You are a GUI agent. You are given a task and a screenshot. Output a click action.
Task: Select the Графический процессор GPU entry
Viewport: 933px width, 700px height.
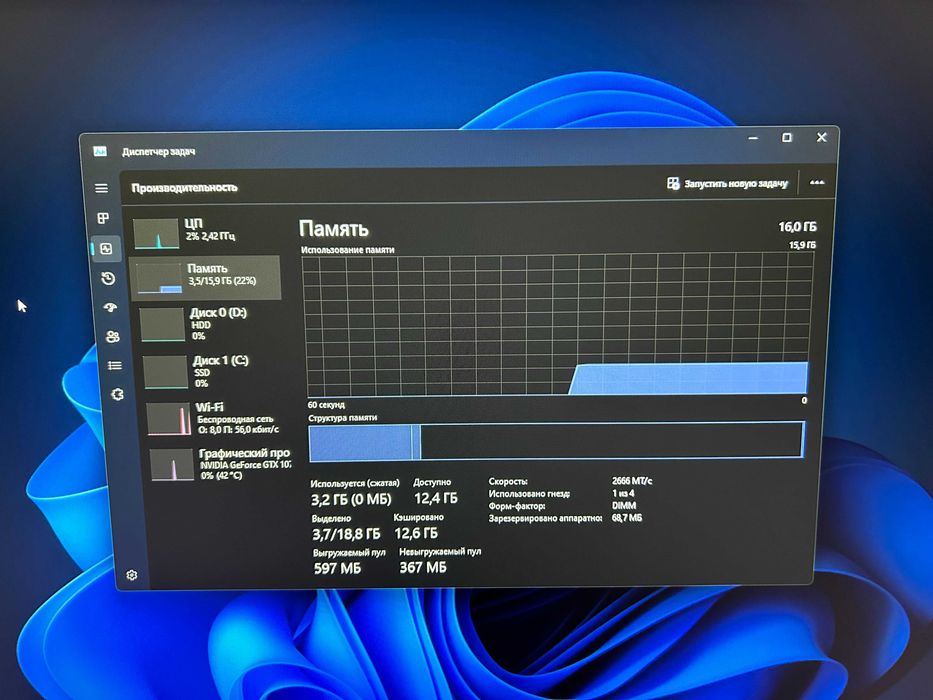[x=220, y=464]
